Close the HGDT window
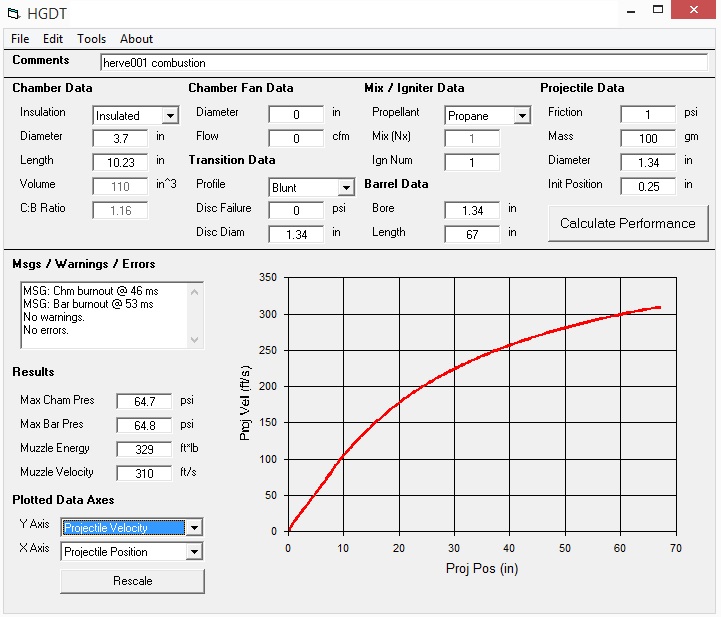Viewport: 721px width, 617px height. click(x=692, y=12)
